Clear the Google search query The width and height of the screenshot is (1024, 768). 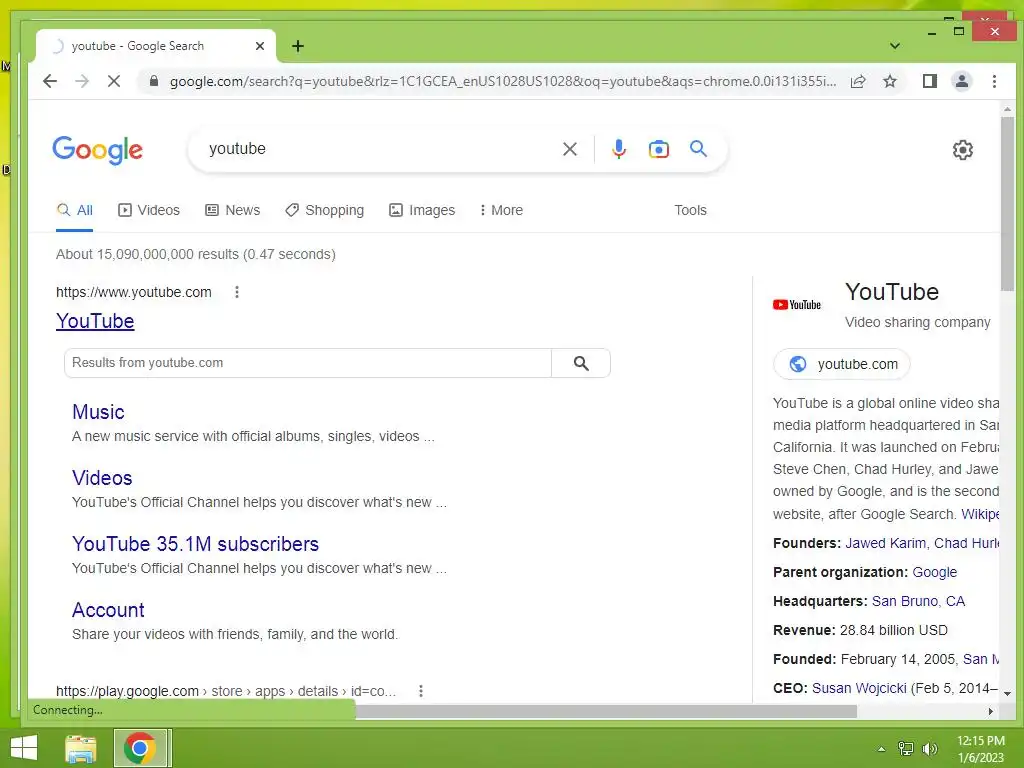pos(569,149)
